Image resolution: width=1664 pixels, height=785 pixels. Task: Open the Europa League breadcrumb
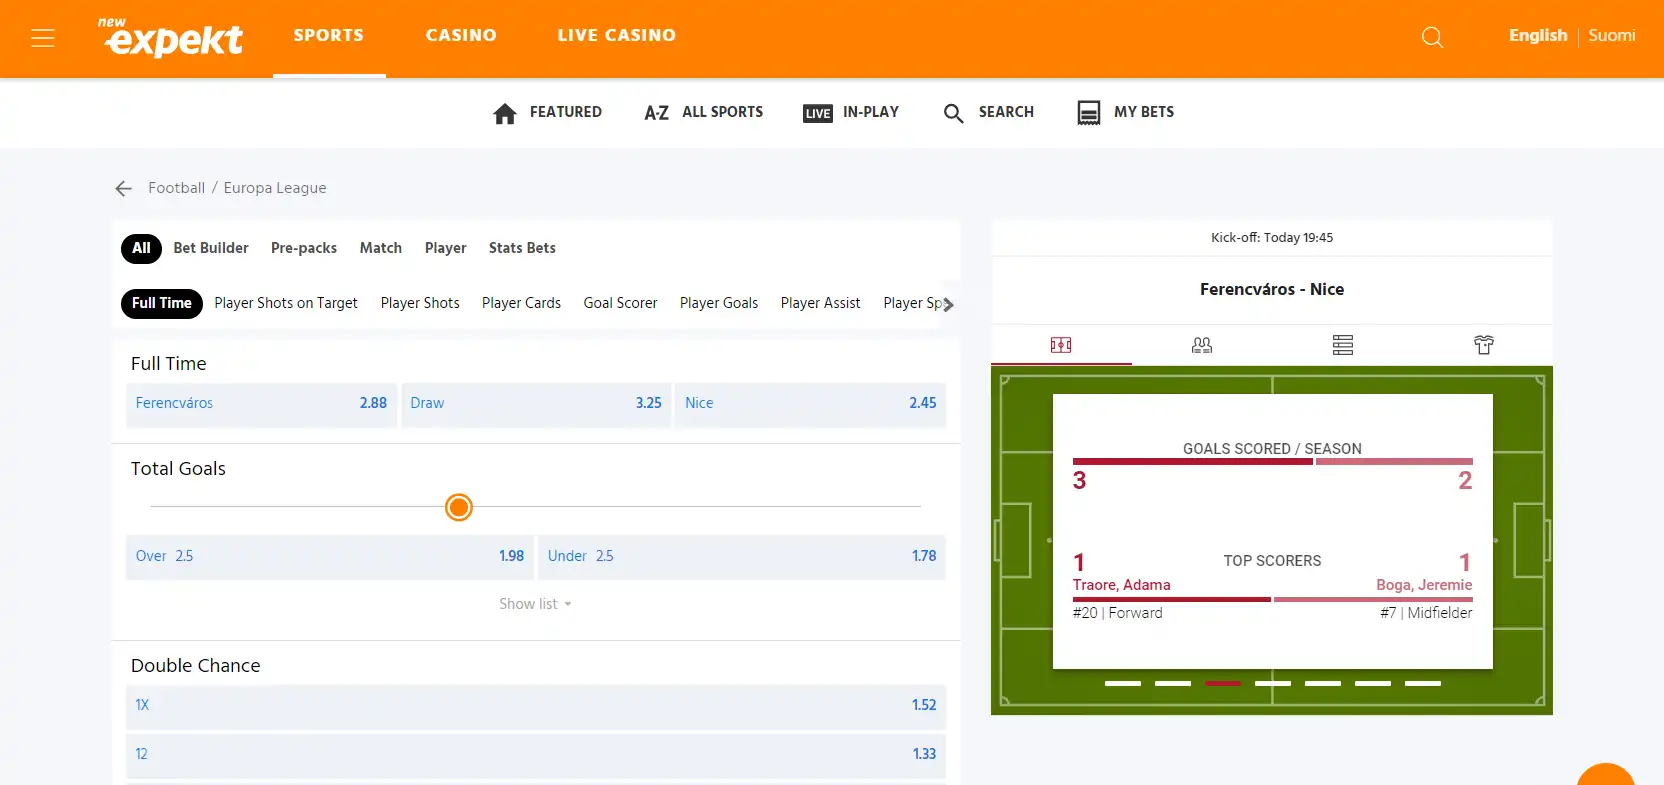(275, 188)
